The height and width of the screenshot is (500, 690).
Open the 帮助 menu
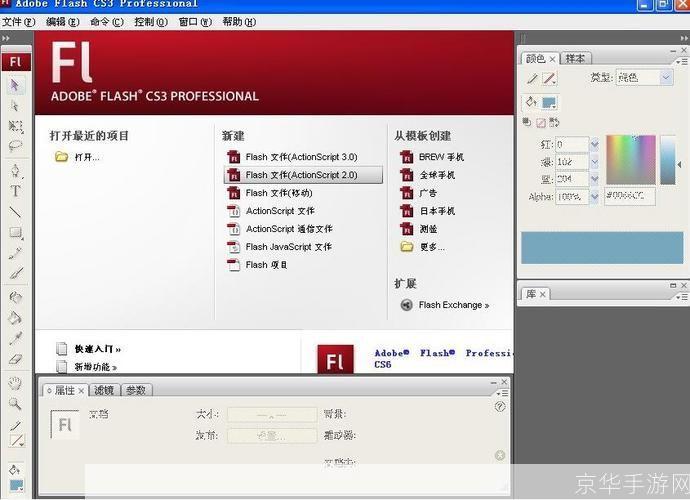pos(239,22)
